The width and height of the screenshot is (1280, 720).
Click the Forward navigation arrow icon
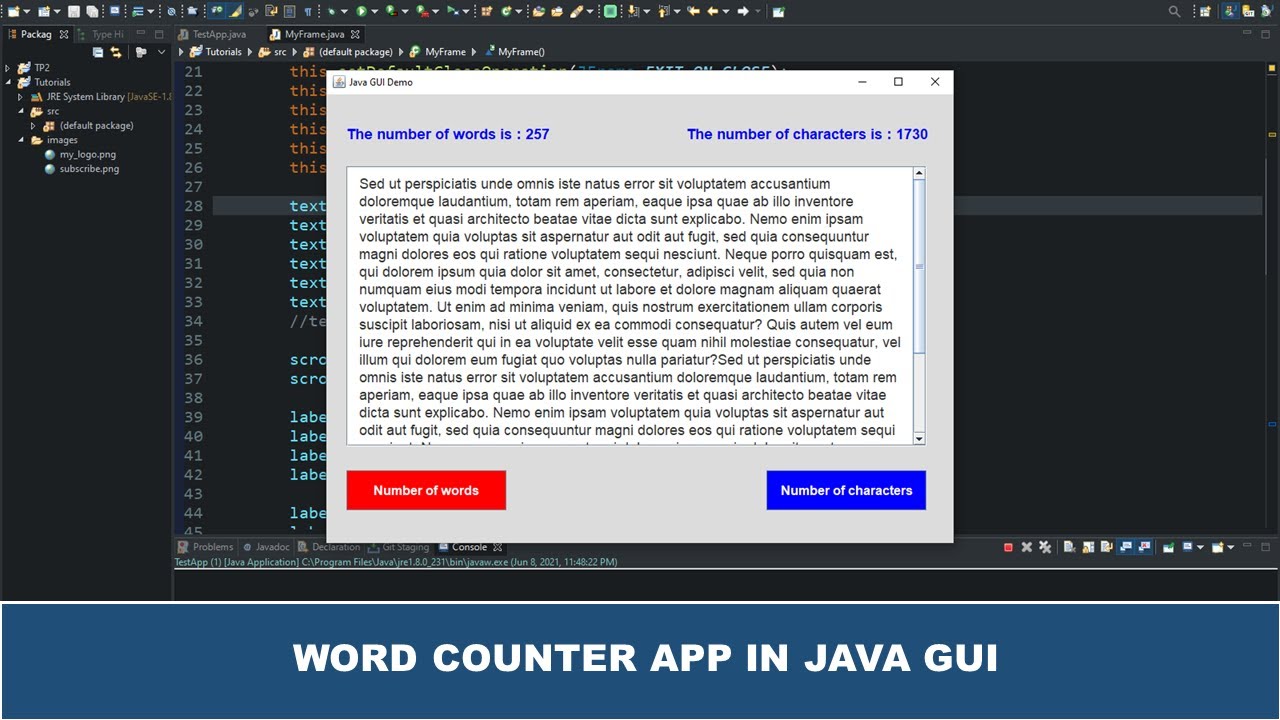(743, 11)
